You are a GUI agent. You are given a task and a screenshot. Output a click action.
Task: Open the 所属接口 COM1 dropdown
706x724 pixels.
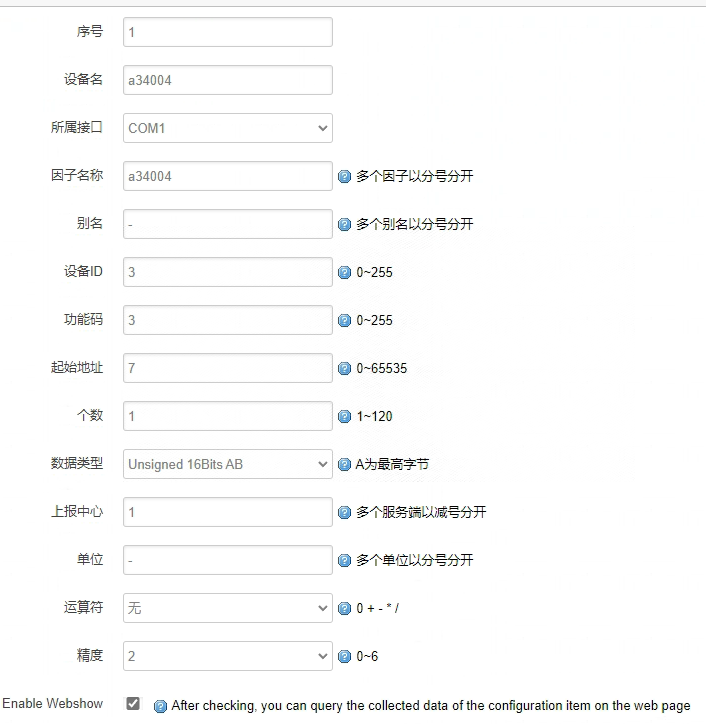click(228, 128)
